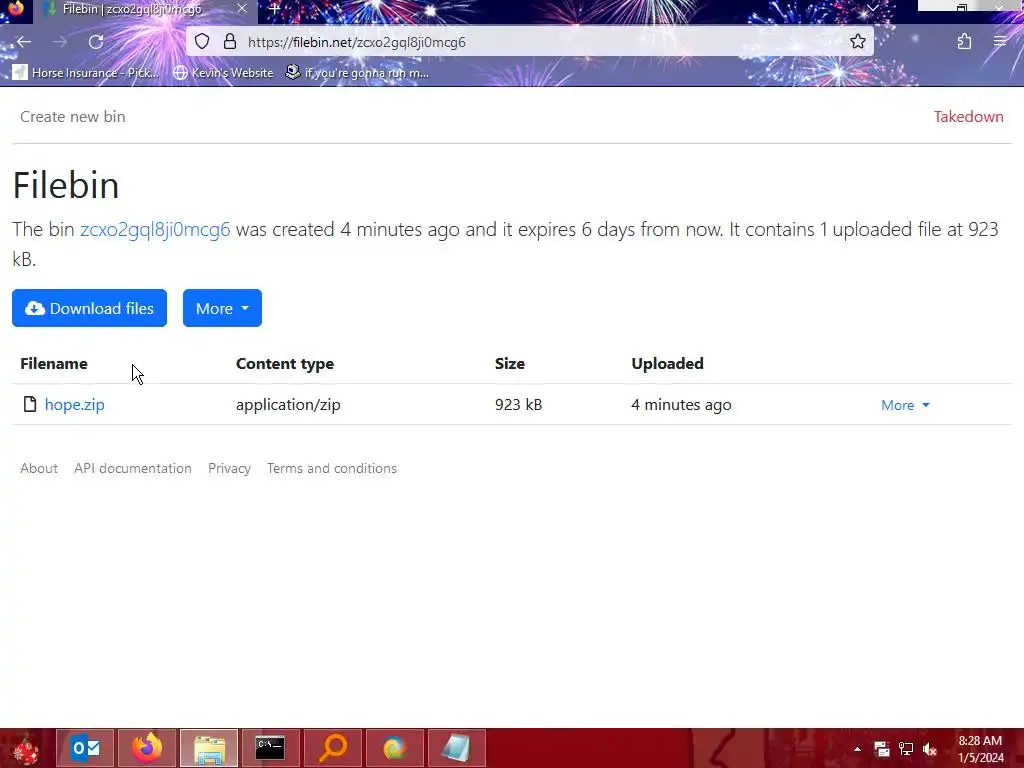Expand the blue More dropdown button
This screenshot has width=1024, height=768.
(222, 308)
